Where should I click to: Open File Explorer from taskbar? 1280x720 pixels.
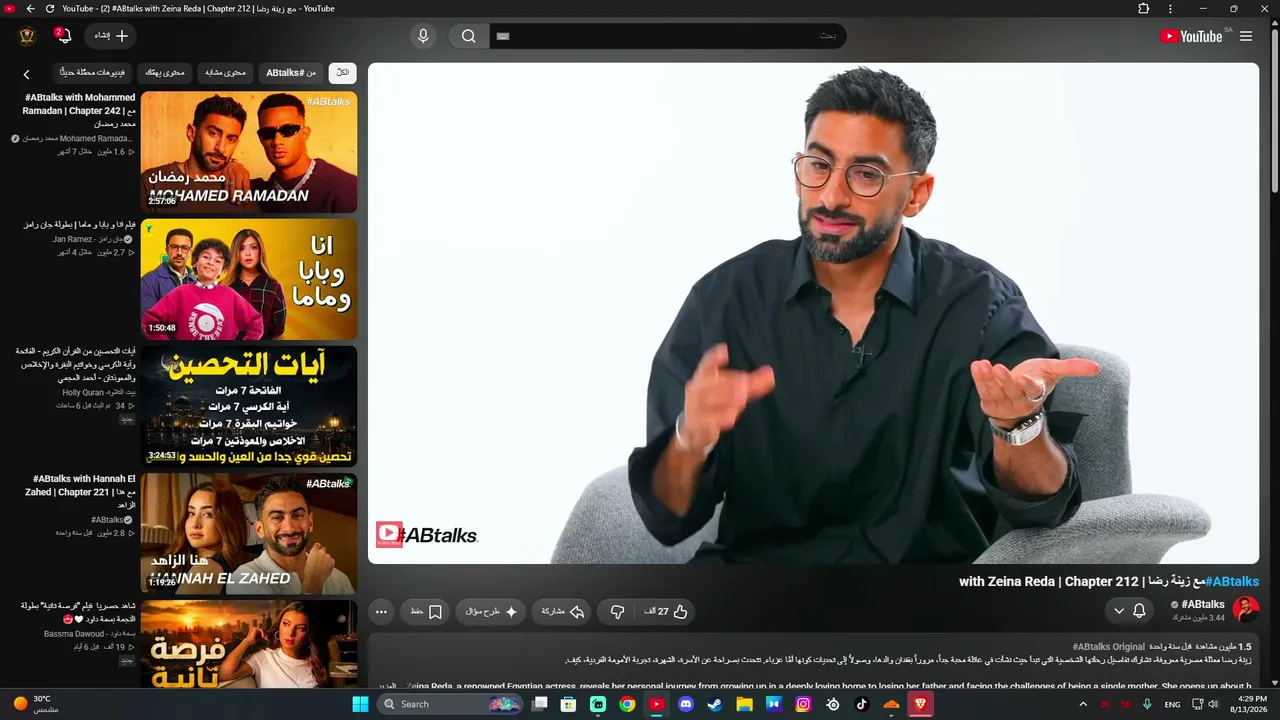[x=744, y=704]
